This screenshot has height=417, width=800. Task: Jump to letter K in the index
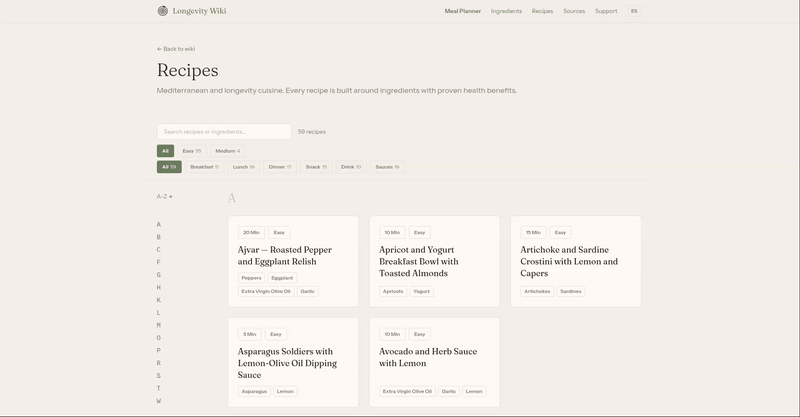pyautogui.click(x=159, y=300)
